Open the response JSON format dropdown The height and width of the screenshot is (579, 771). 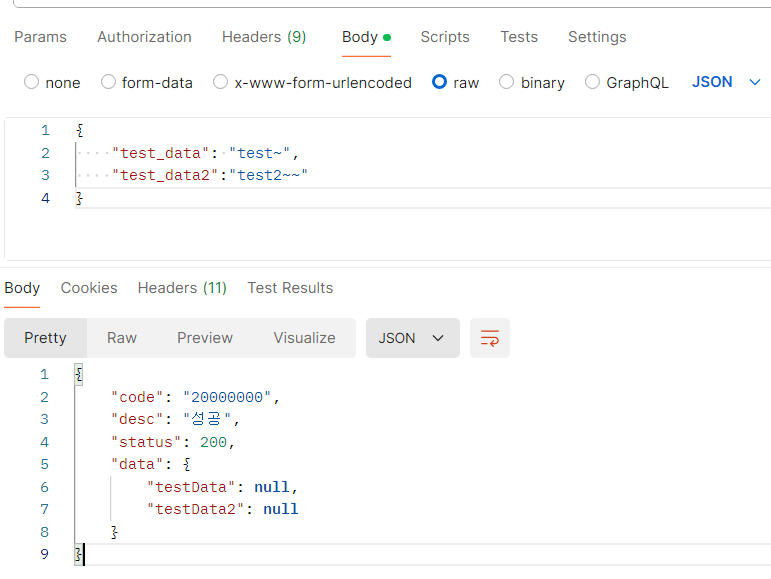413,338
